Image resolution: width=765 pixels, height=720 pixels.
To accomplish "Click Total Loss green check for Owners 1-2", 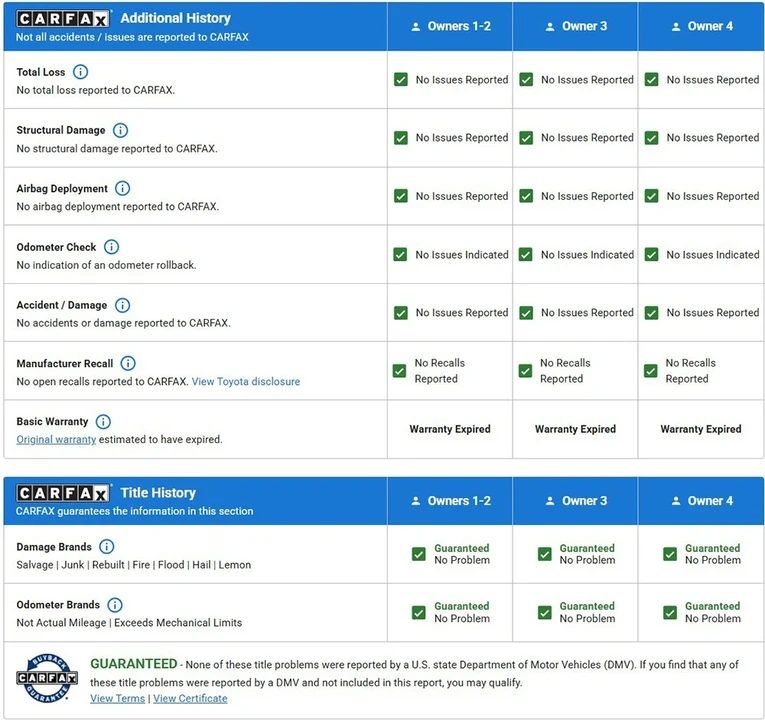I will 401,80.
